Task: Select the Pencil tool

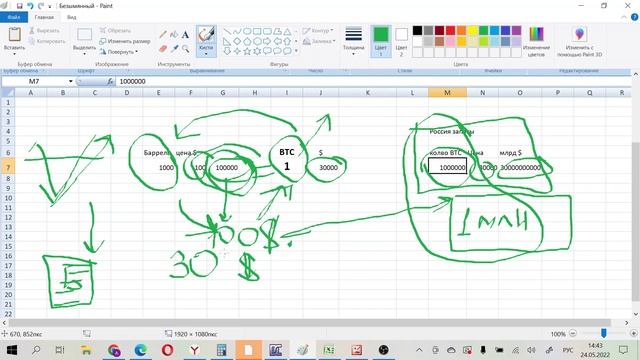Action: click(163, 34)
